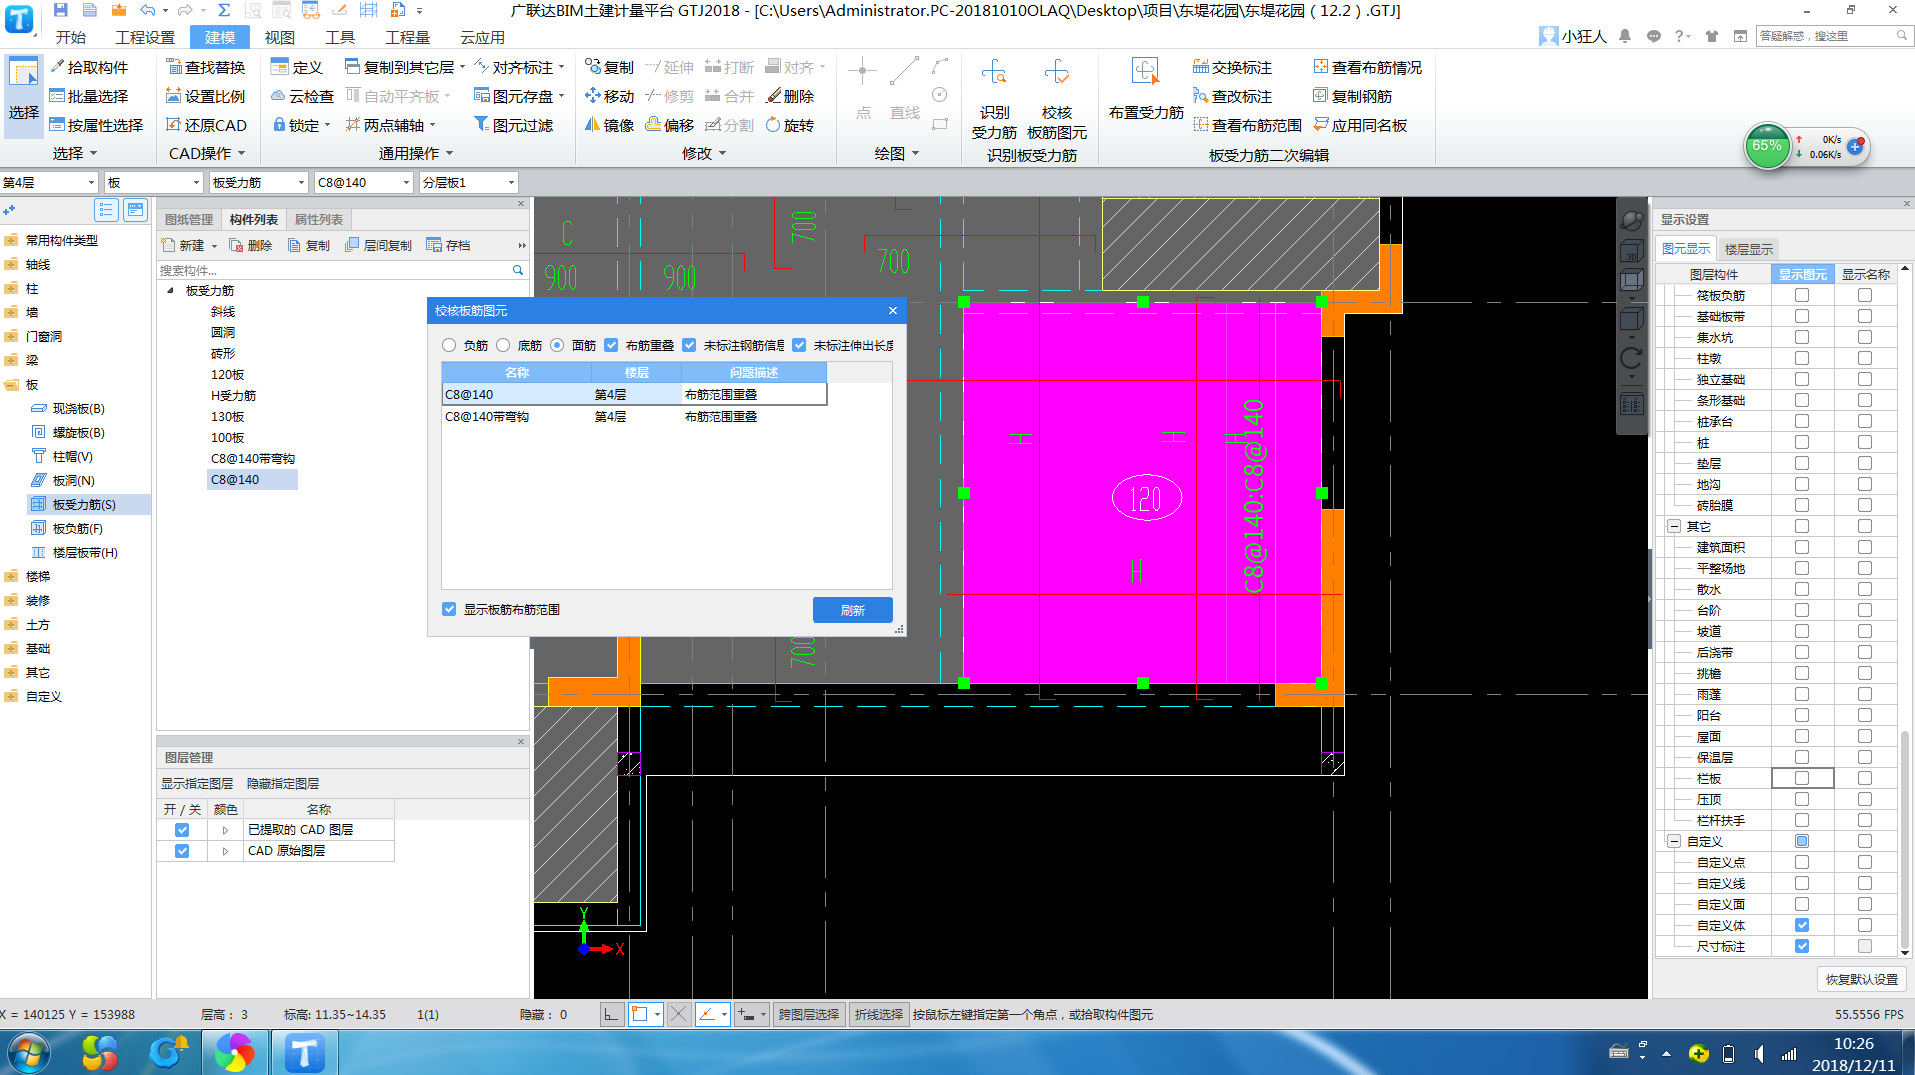Click the 拾取构件 pick-component tool
1915x1075 pixels.
coord(89,67)
